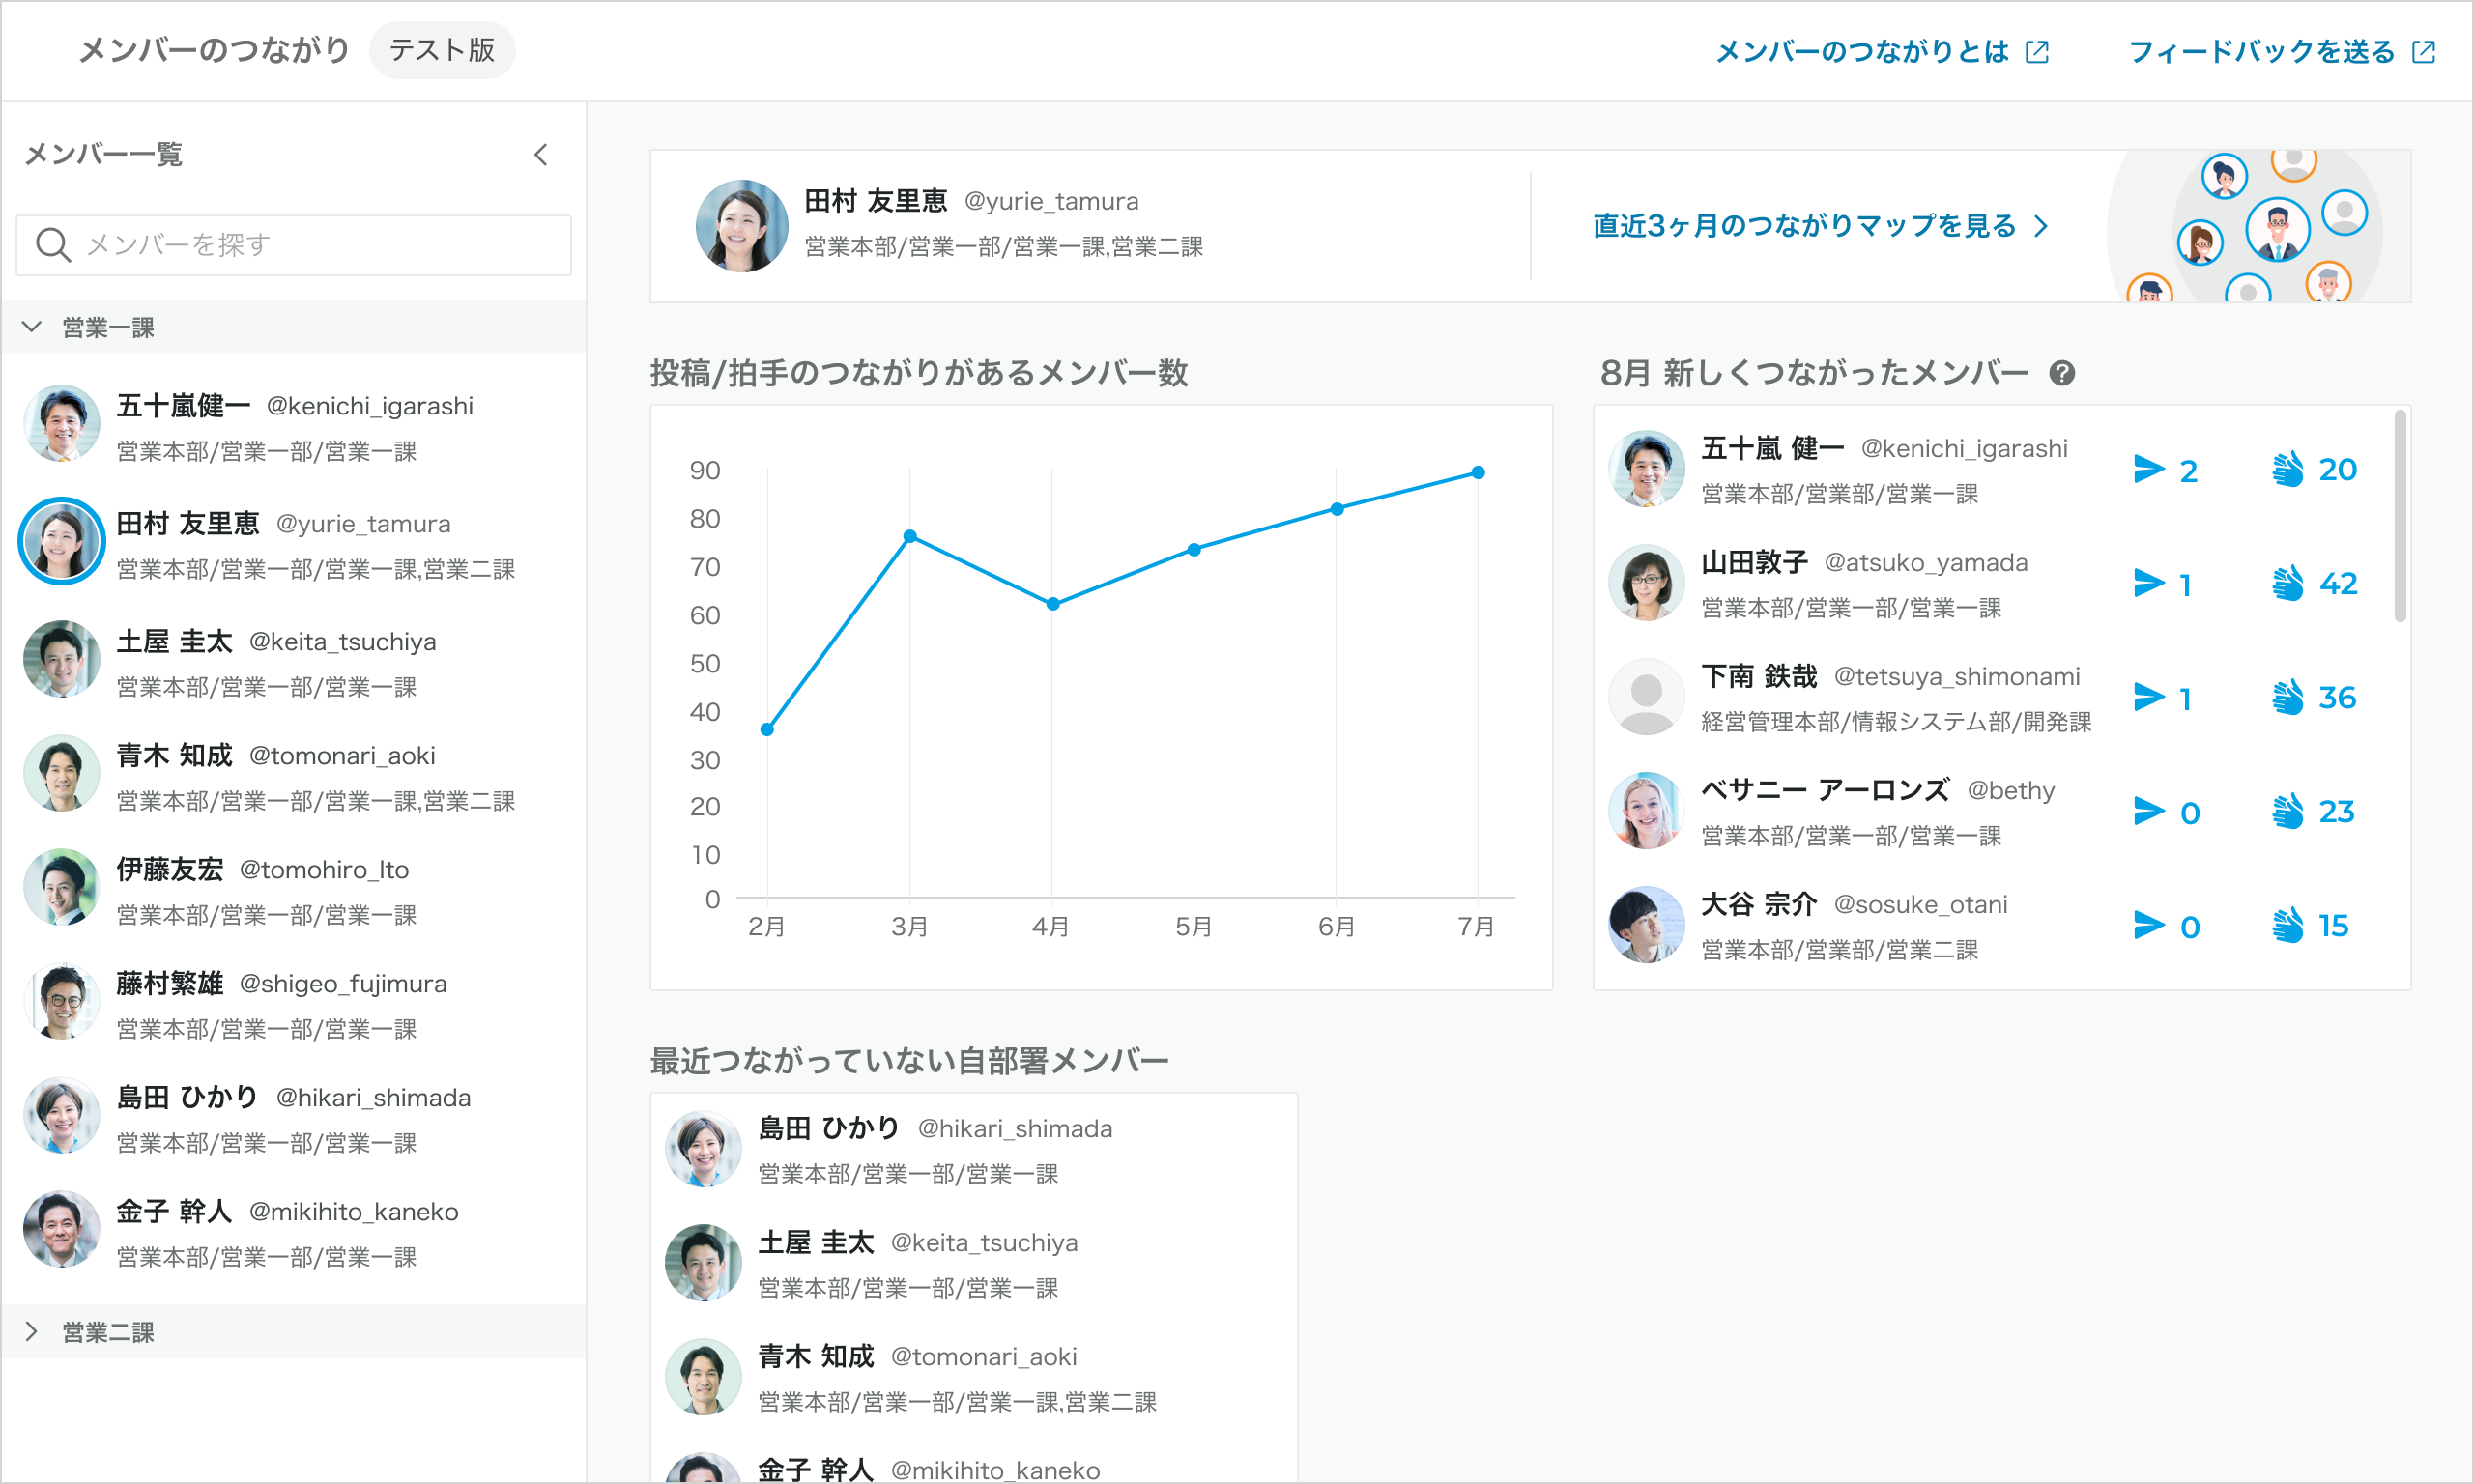Click the clap icon for 山田敦子
Image resolution: width=2474 pixels, height=1484 pixels.
(x=2288, y=583)
